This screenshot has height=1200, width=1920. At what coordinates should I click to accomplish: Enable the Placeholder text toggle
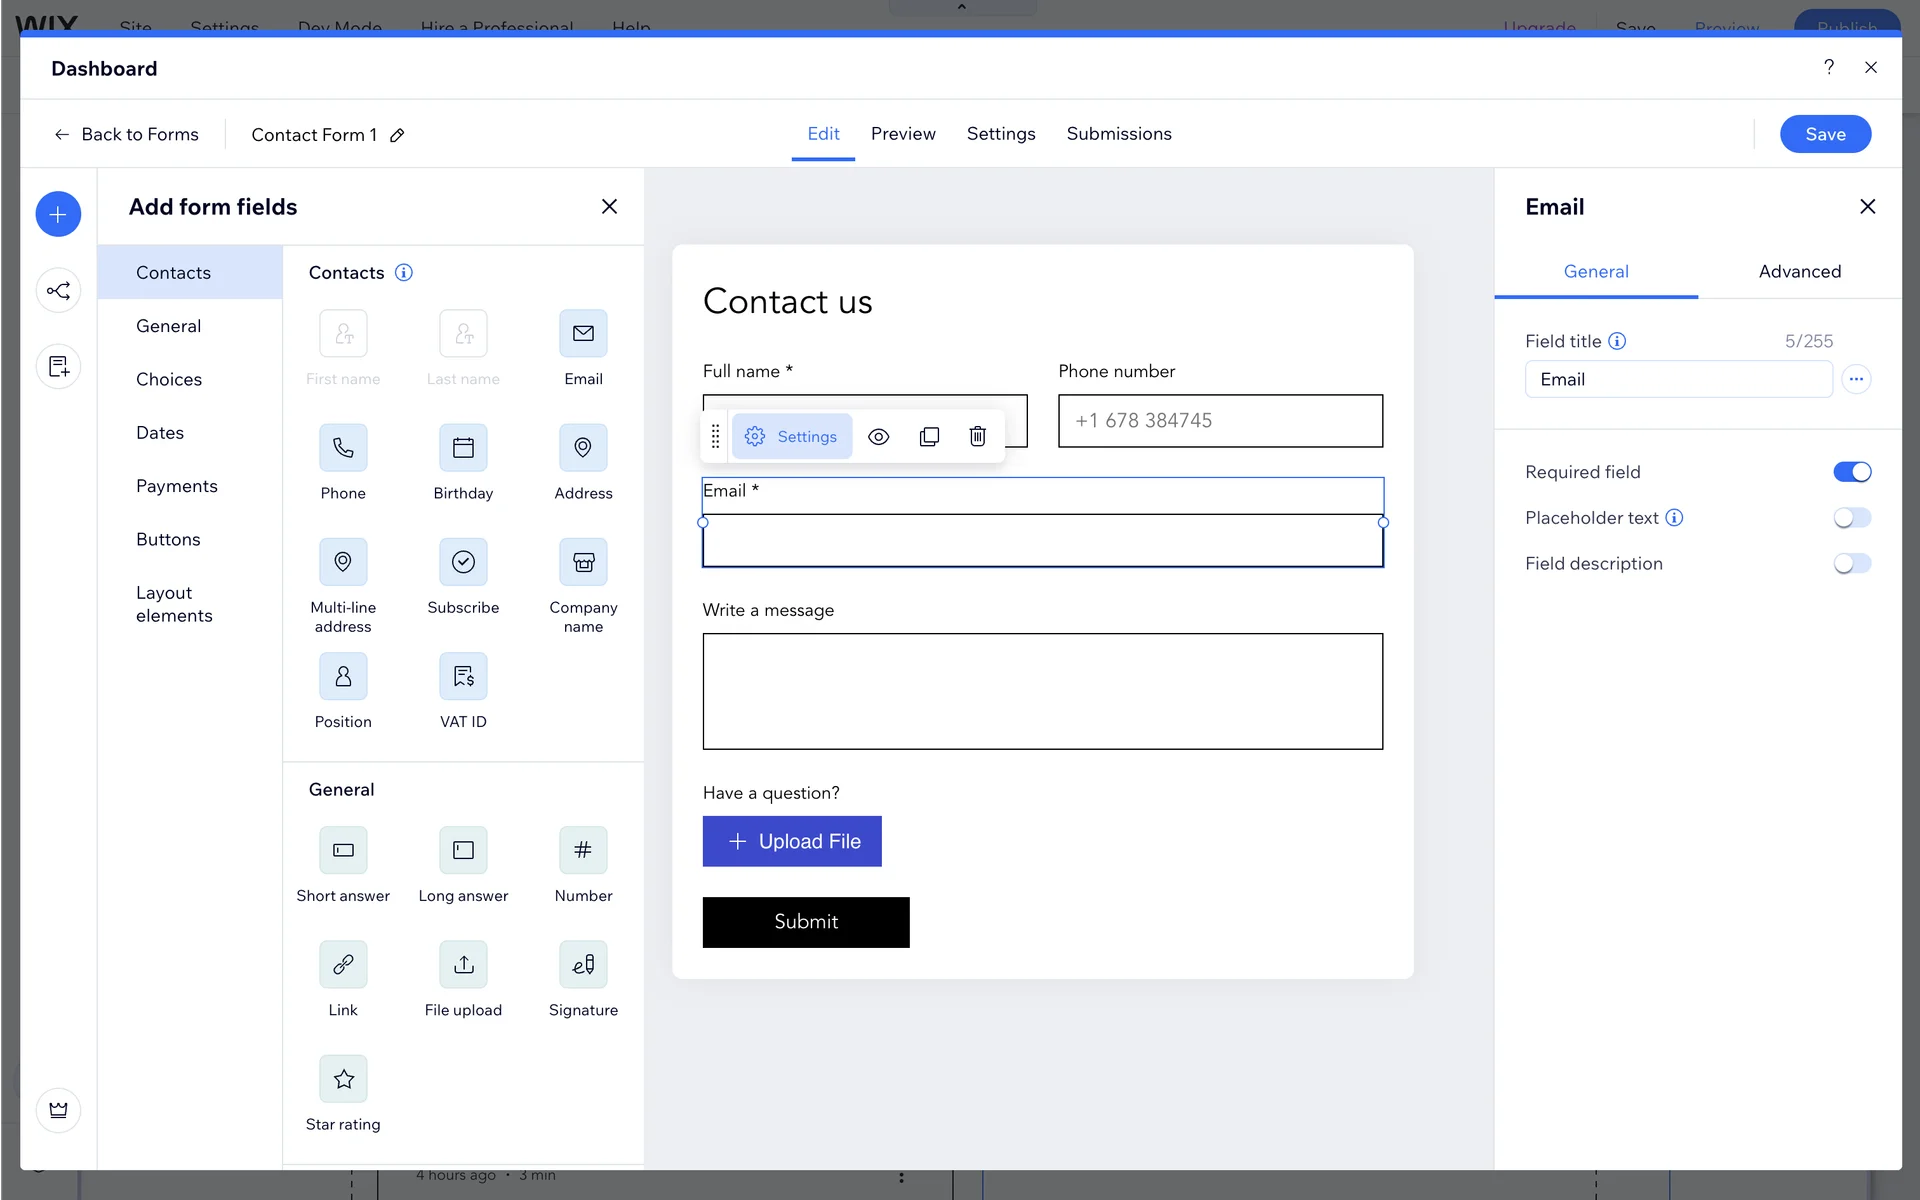[1851, 518]
